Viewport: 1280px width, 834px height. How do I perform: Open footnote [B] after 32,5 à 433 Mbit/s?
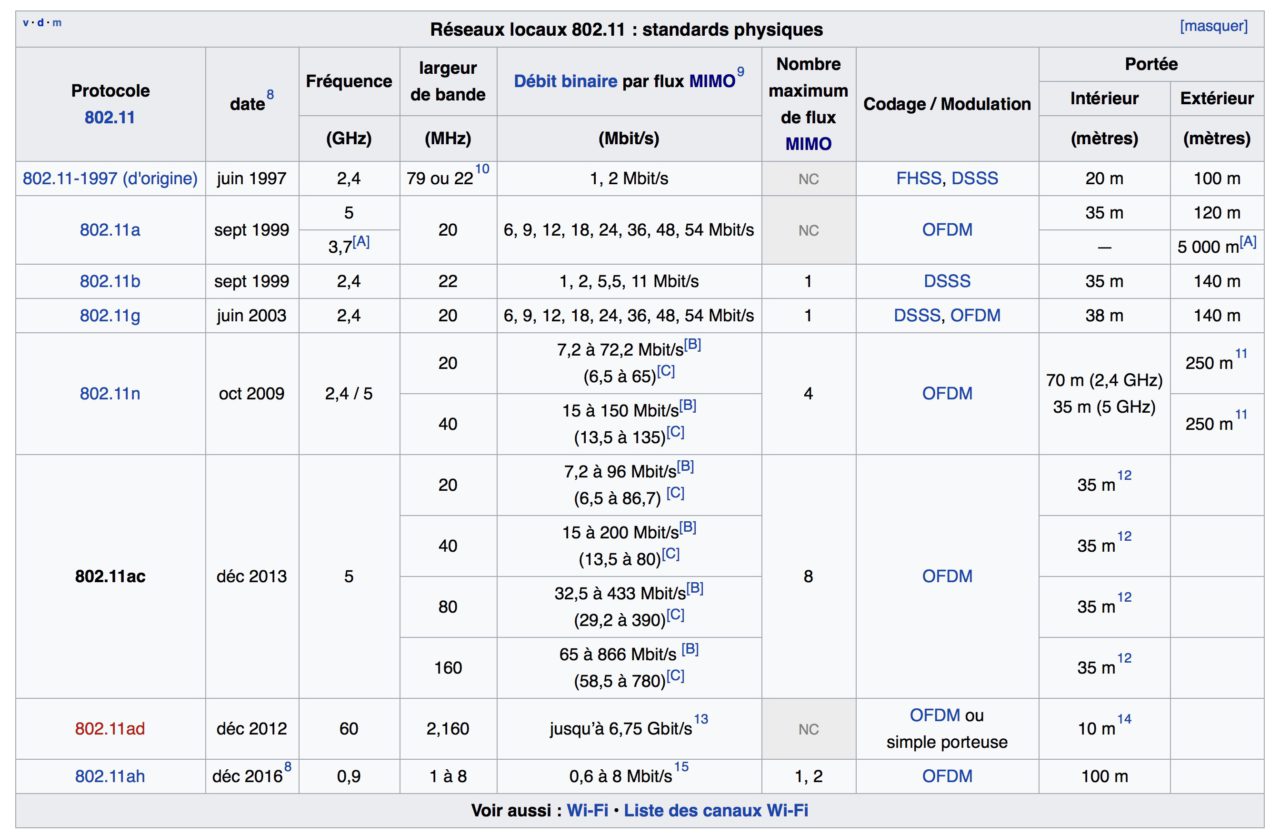695,588
